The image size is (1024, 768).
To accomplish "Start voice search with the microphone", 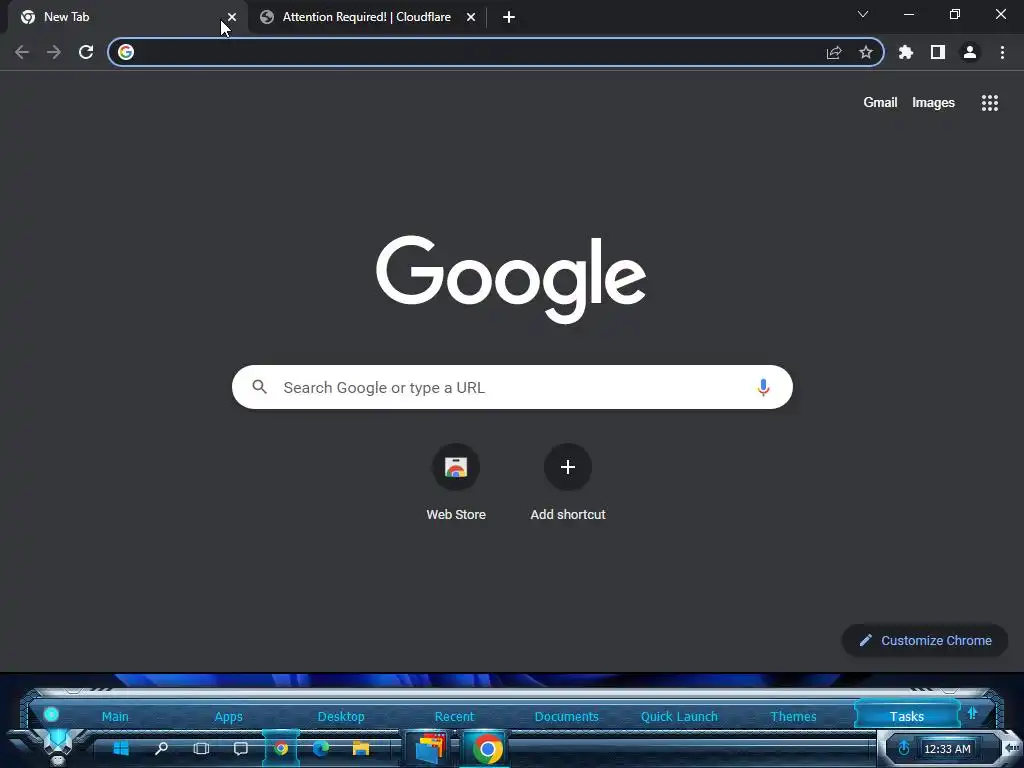I will click(x=763, y=387).
